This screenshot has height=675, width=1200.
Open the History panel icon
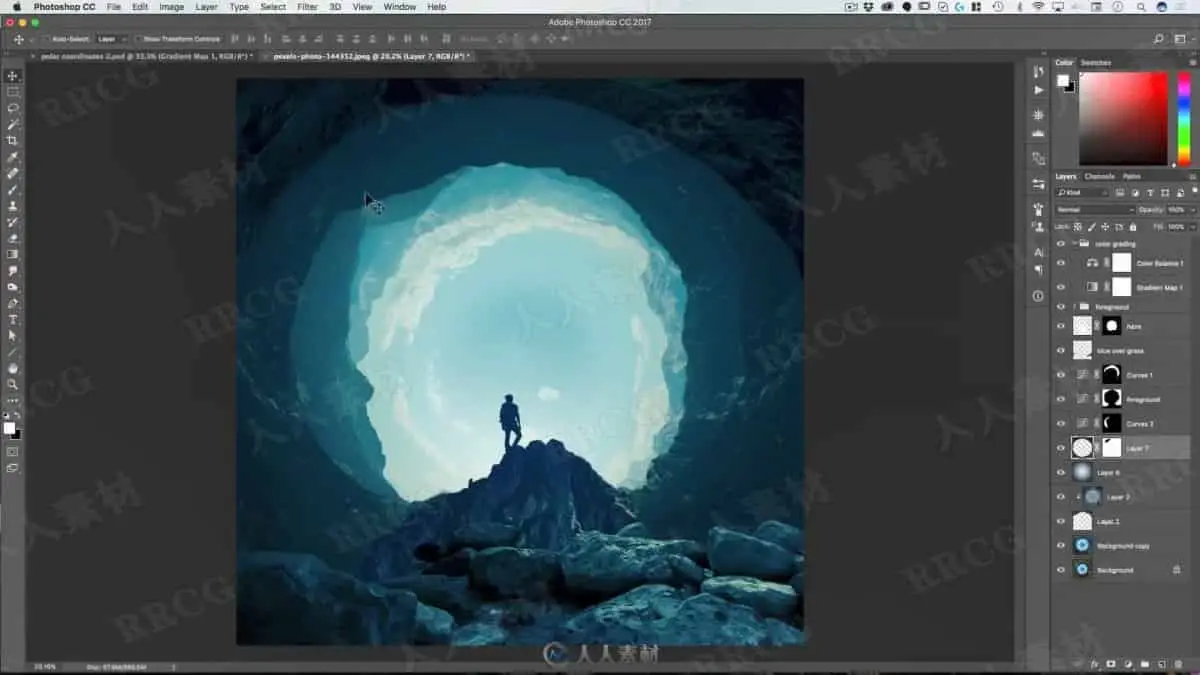1038,72
